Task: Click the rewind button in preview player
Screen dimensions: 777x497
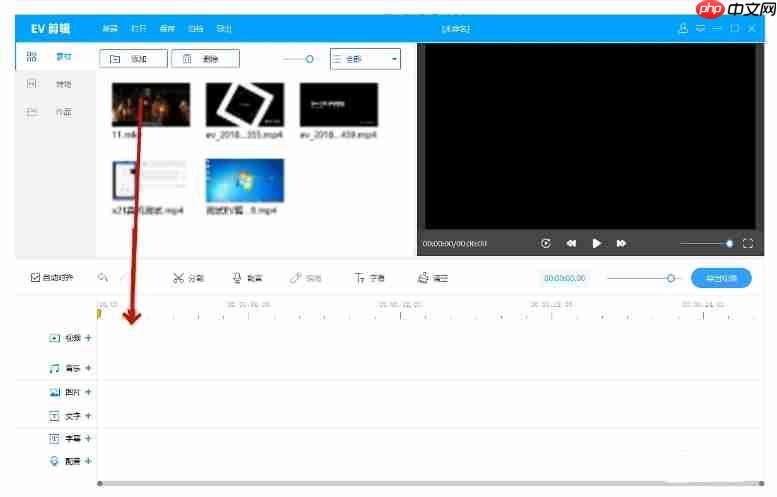Action: (x=571, y=243)
